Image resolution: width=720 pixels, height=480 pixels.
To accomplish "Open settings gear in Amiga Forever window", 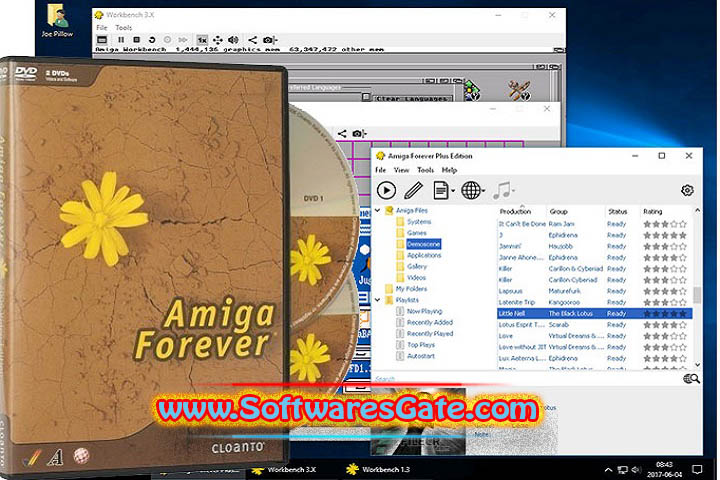I will pyautogui.click(x=687, y=190).
